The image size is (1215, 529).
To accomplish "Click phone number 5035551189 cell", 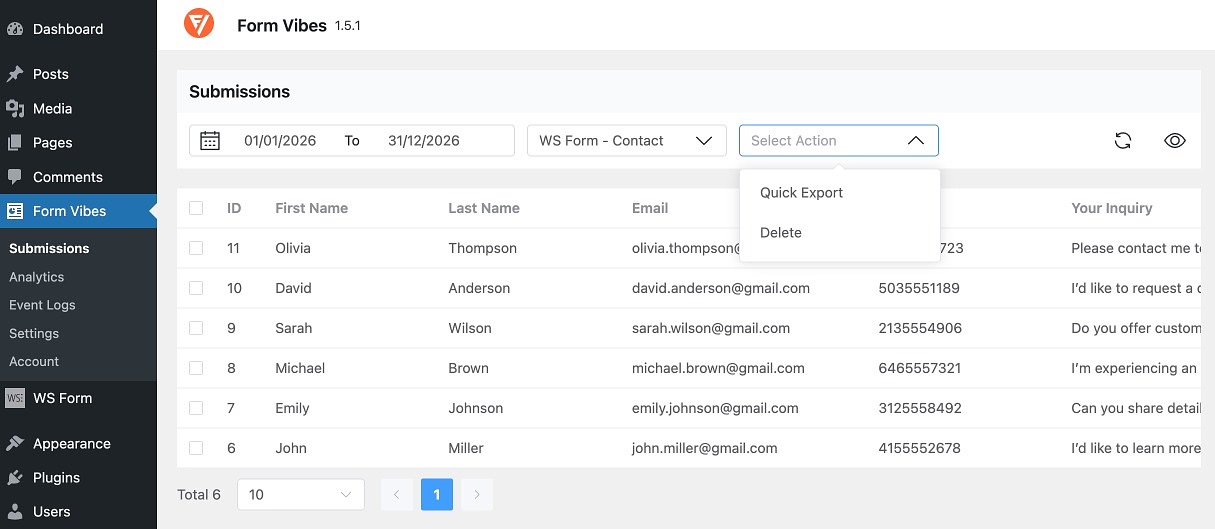I will coord(919,288).
